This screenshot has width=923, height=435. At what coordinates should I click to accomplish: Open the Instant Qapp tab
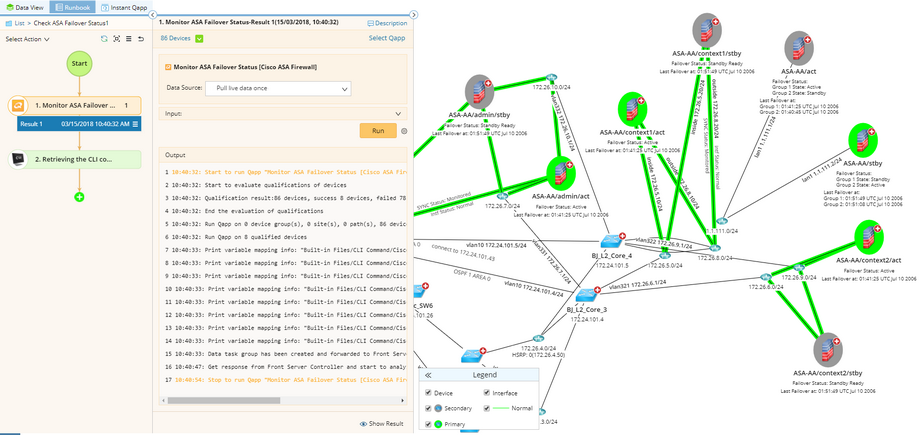pyautogui.click(x=122, y=8)
